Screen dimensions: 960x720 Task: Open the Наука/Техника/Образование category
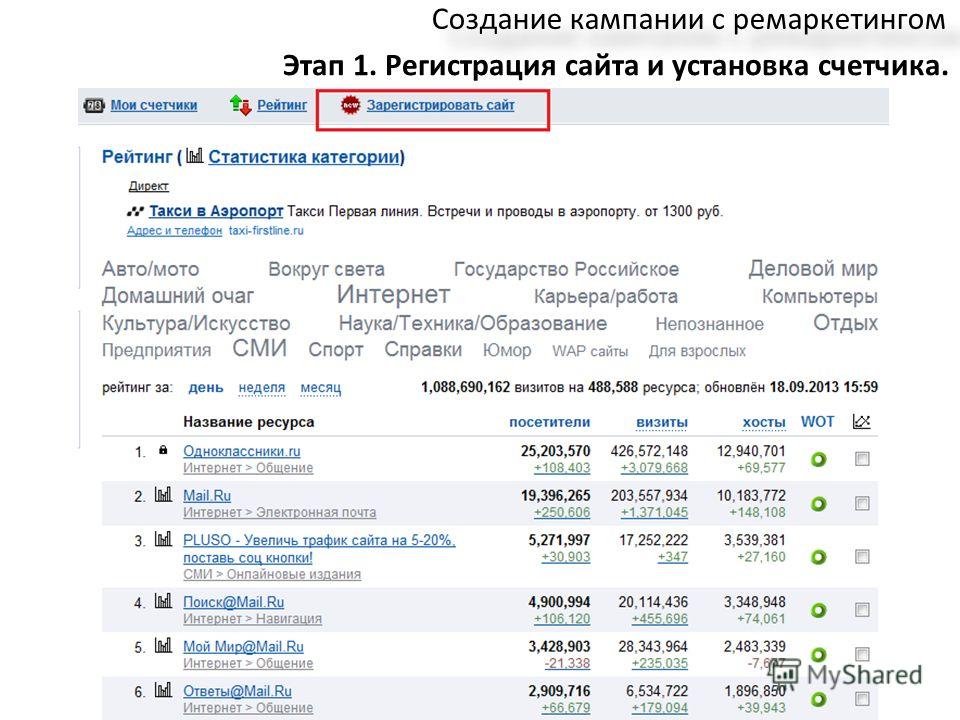click(473, 323)
